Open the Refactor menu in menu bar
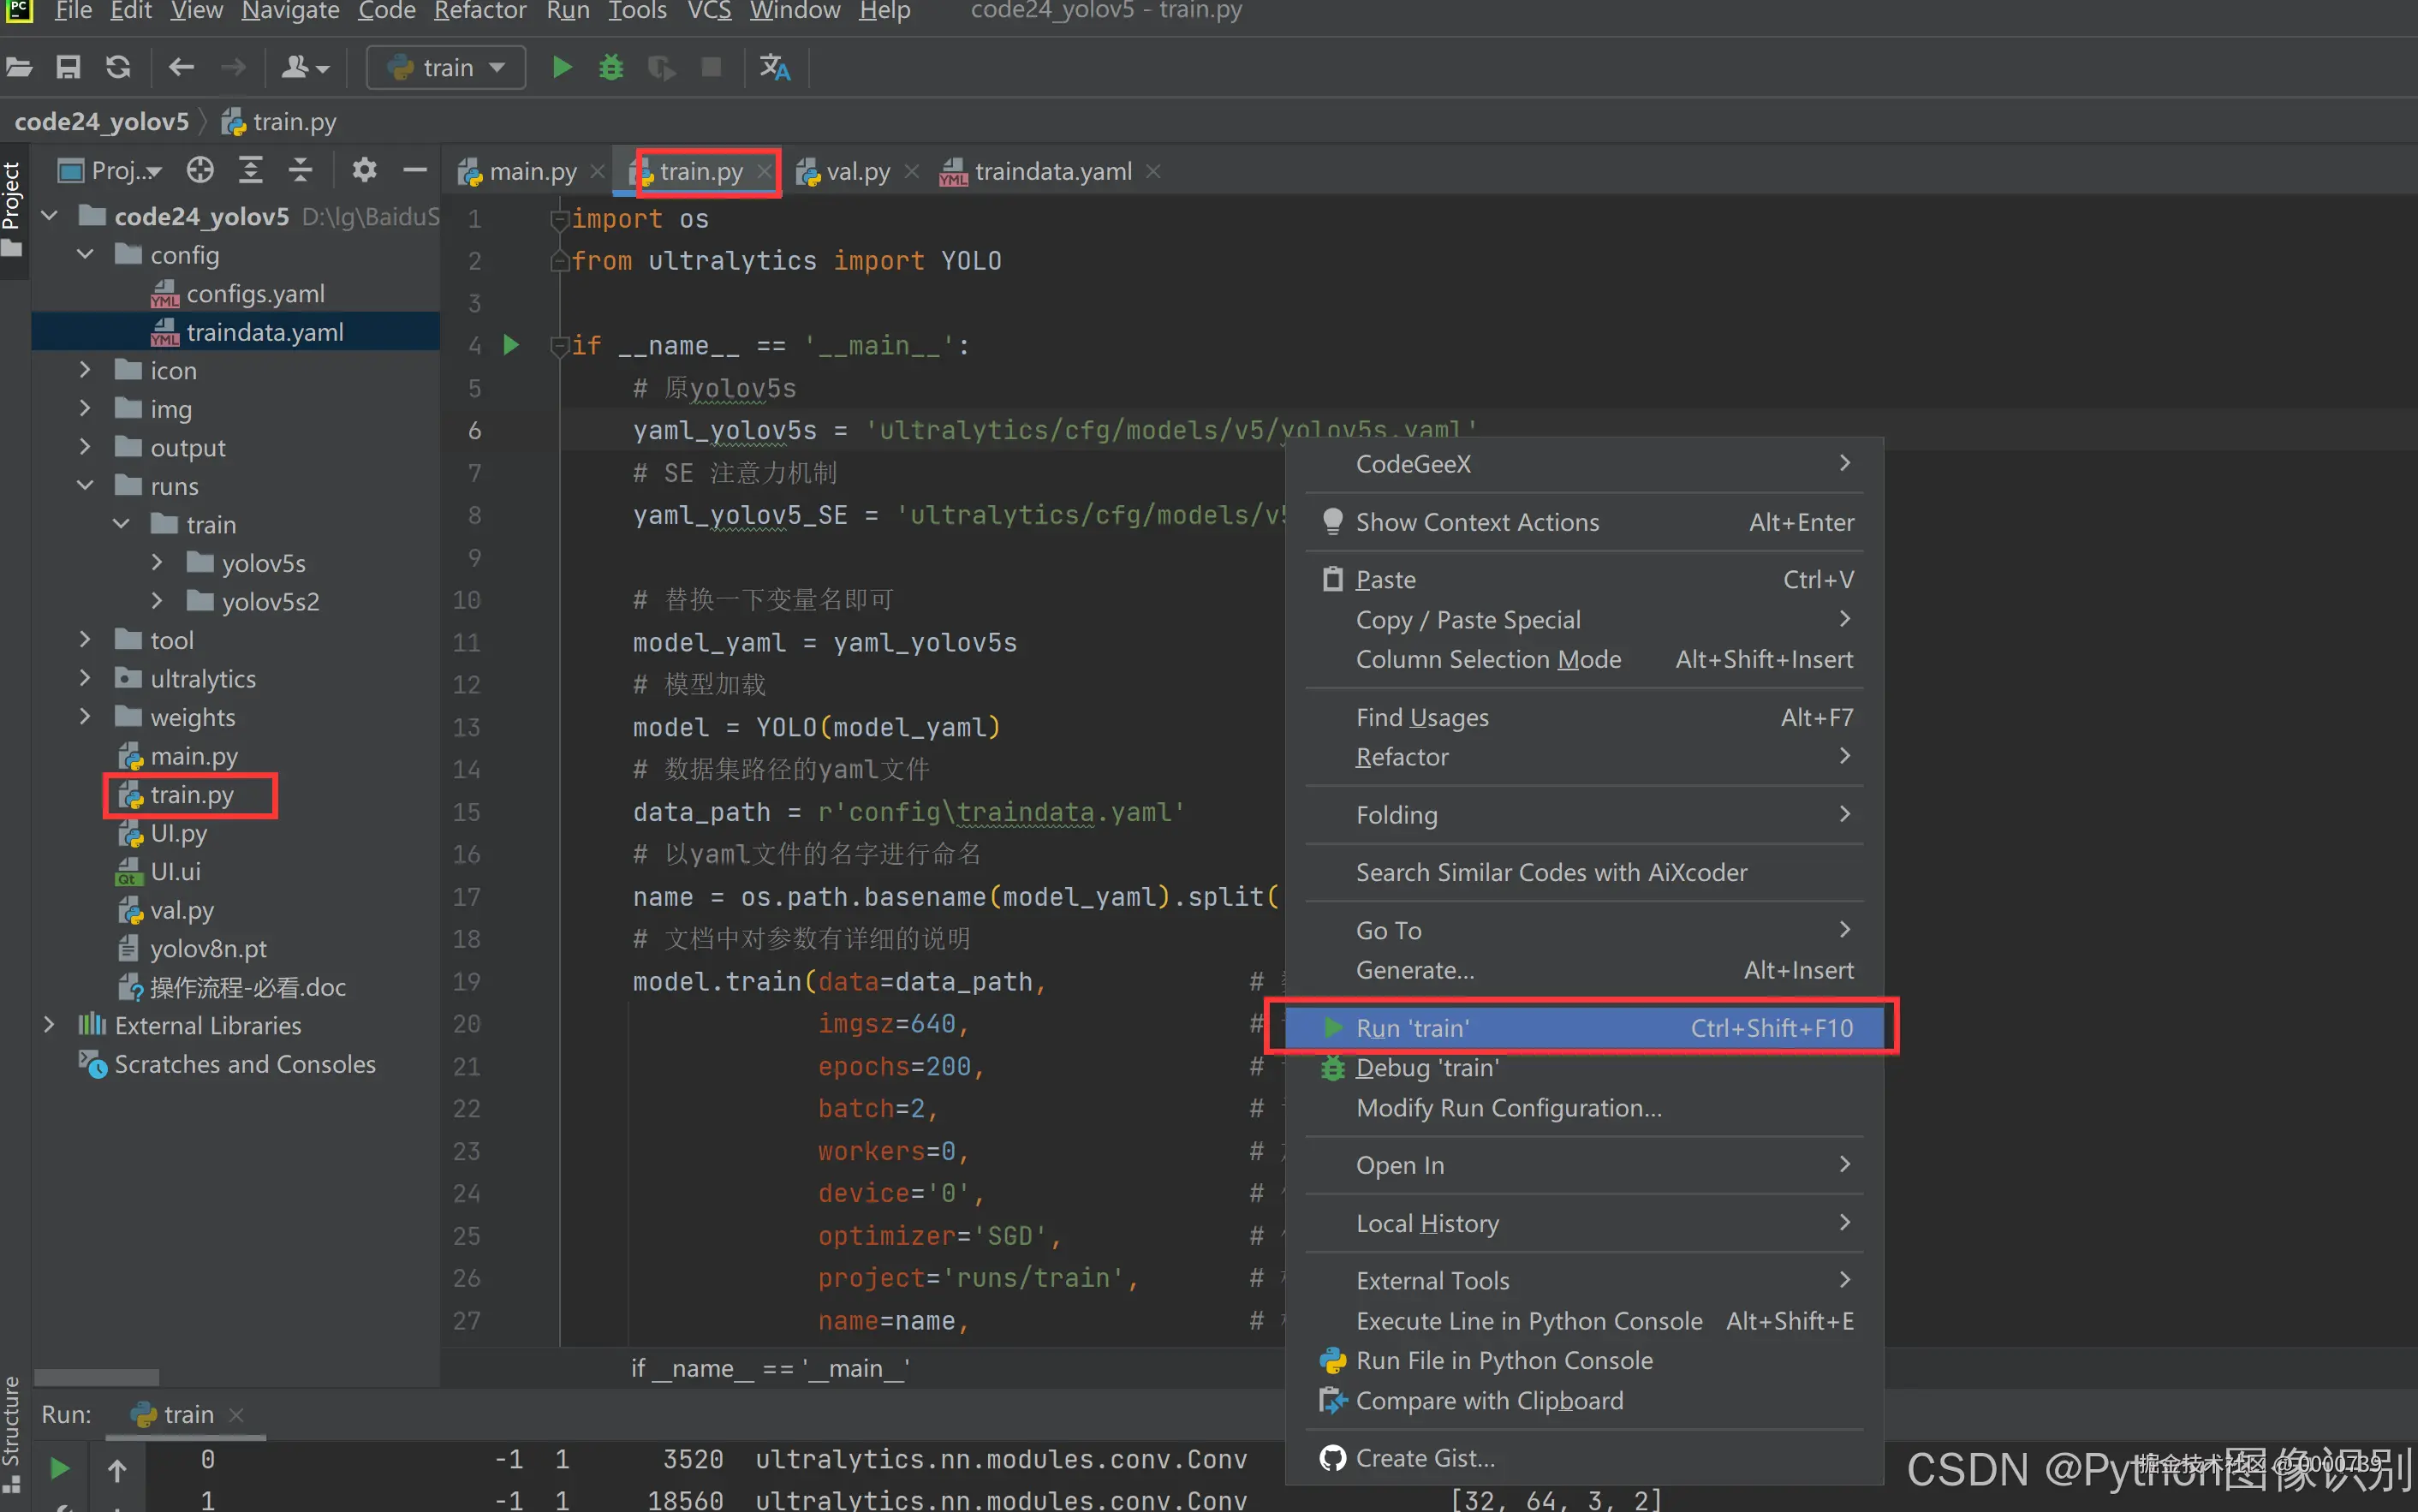2418x1512 pixels. click(480, 11)
